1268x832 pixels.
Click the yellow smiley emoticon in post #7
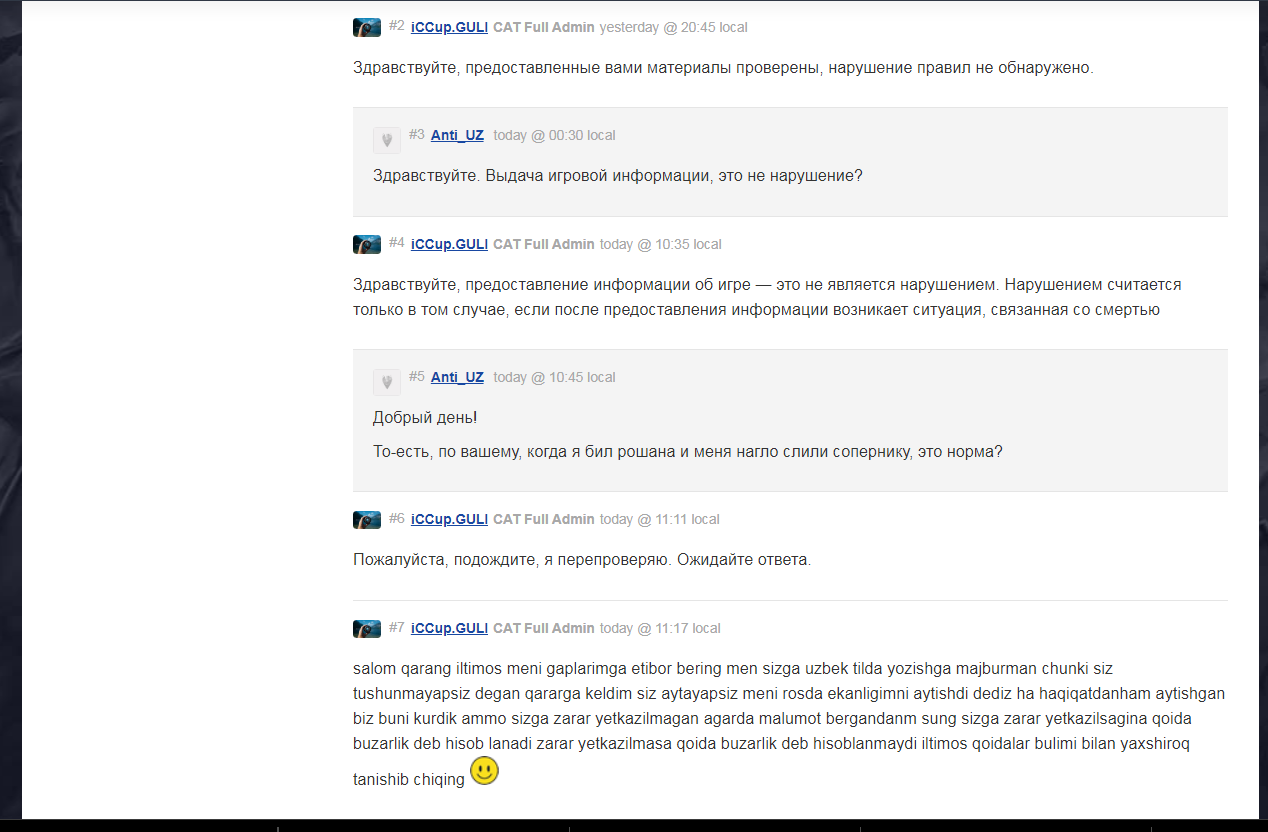coord(484,770)
